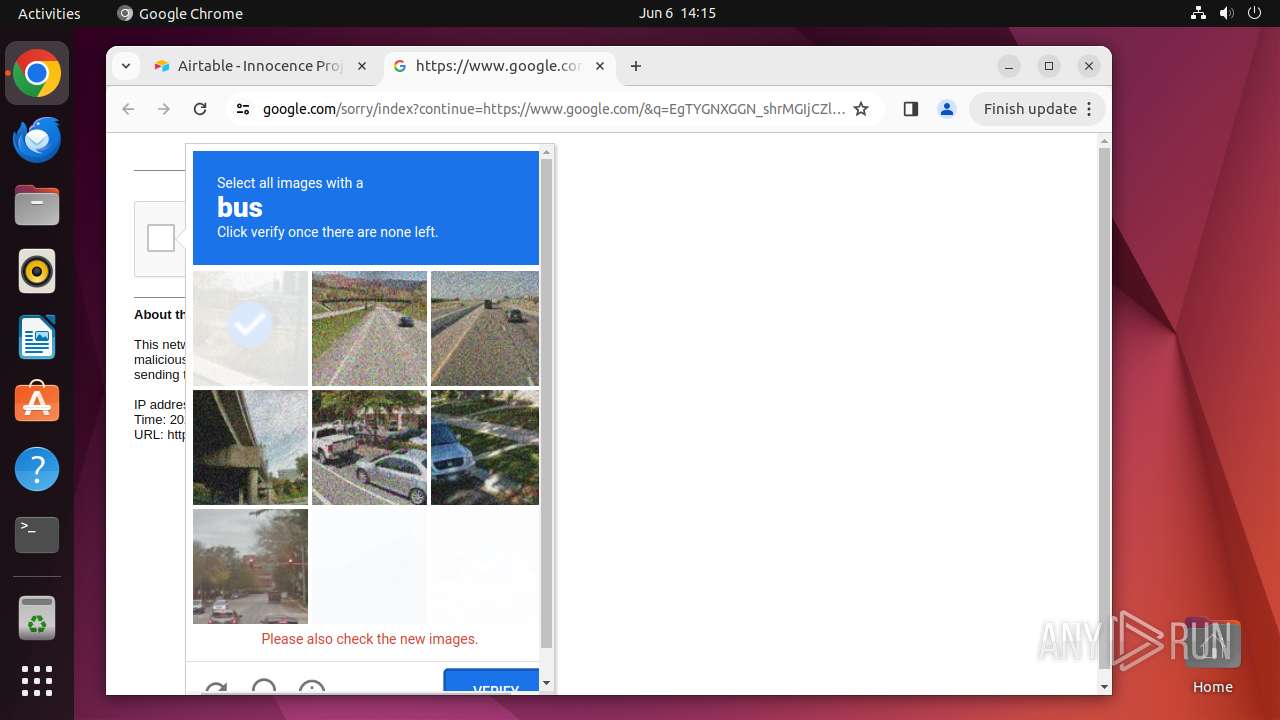Open the power tray icon
The height and width of the screenshot is (720, 1280).
pos(1254,13)
